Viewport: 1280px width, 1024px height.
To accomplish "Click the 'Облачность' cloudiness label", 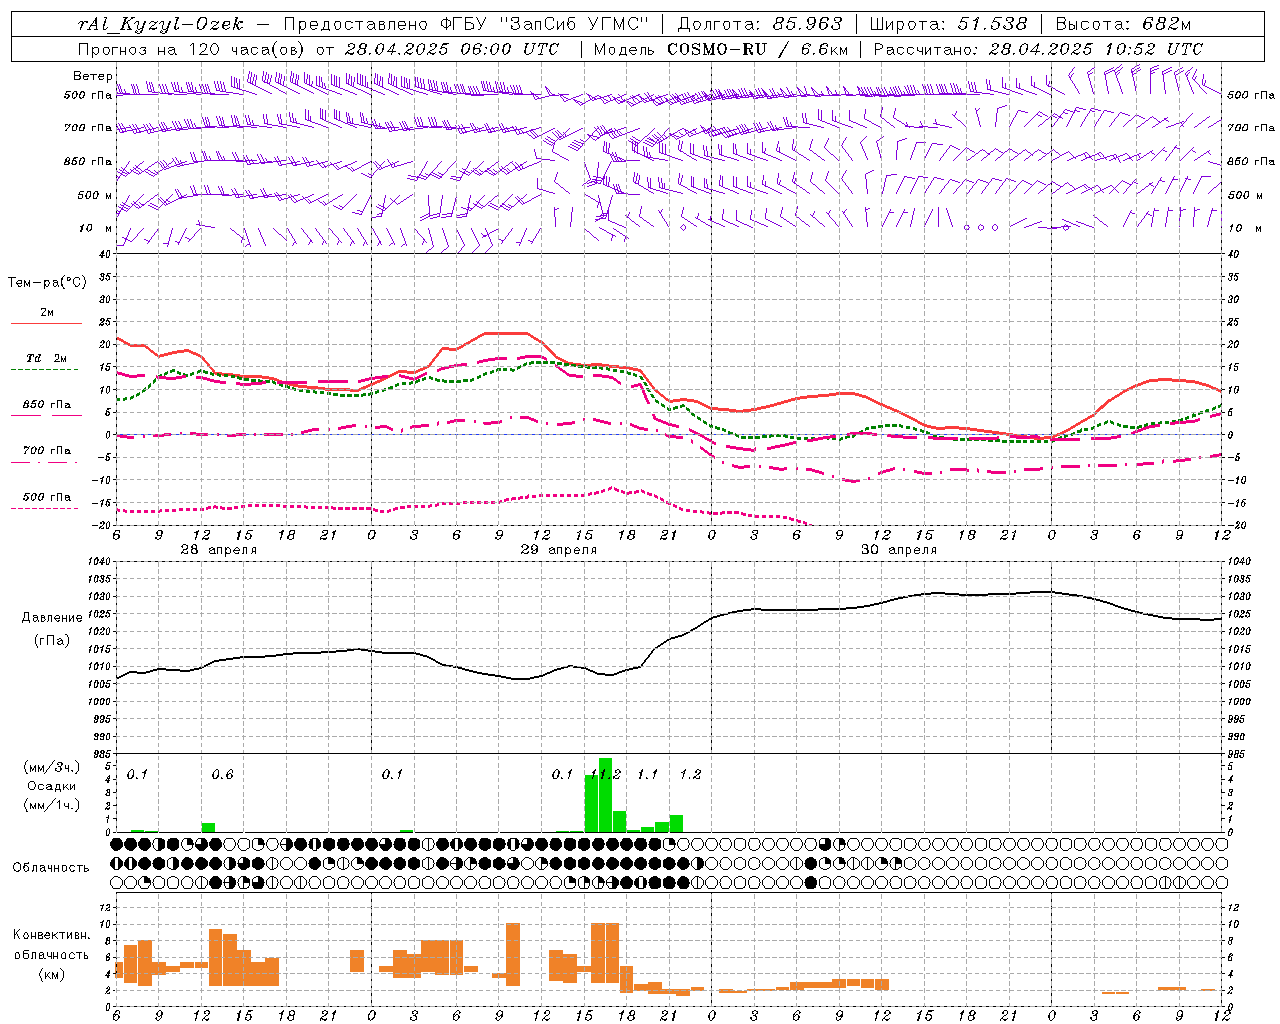I will click(x=51, y=868).
